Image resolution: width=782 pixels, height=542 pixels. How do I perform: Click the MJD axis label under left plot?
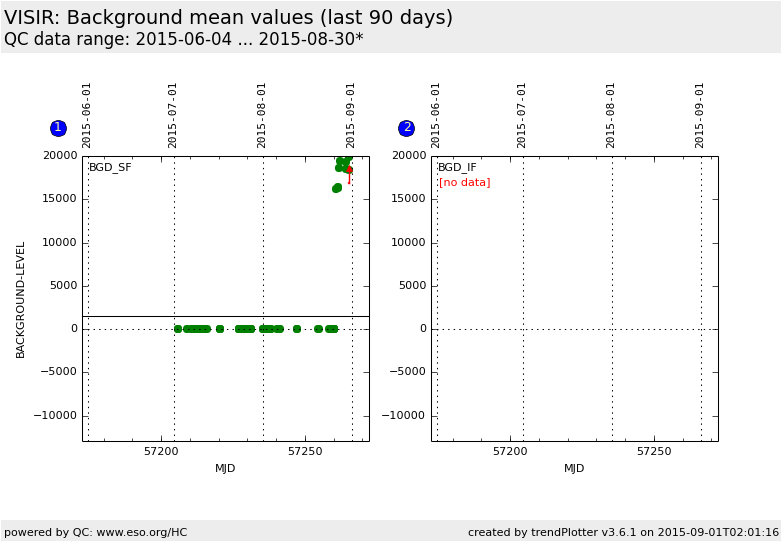[x=225, y=468]
